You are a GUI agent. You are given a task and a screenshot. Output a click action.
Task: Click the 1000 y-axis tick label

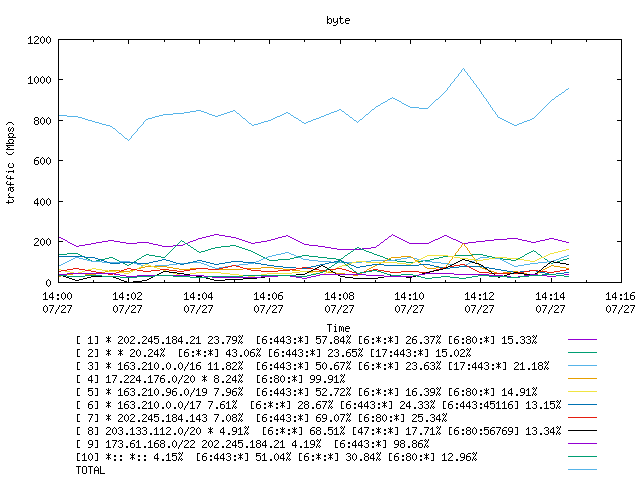click(39, 80)
